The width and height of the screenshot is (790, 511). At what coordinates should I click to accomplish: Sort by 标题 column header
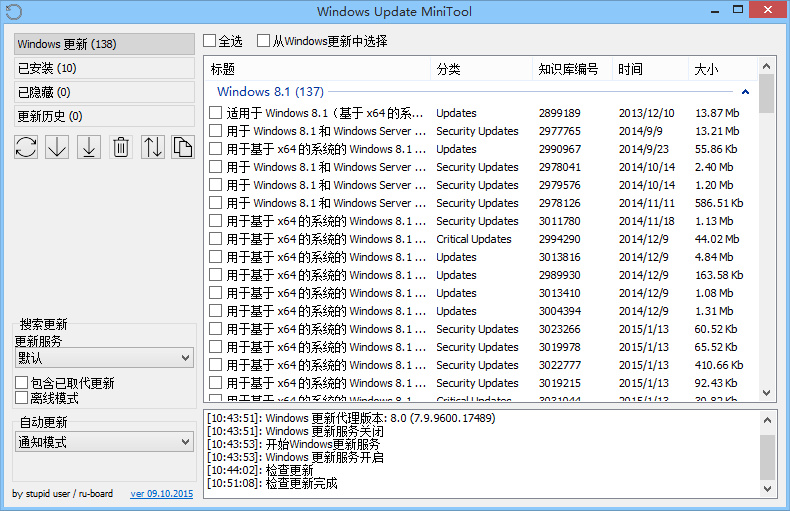tap(317, 69)
